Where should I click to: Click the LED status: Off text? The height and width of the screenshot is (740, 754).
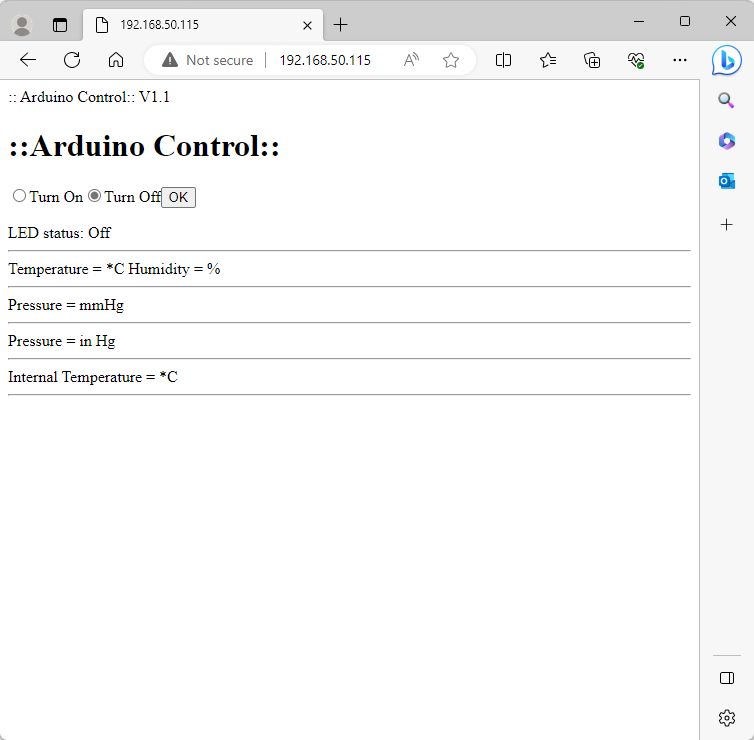(60, 233)
